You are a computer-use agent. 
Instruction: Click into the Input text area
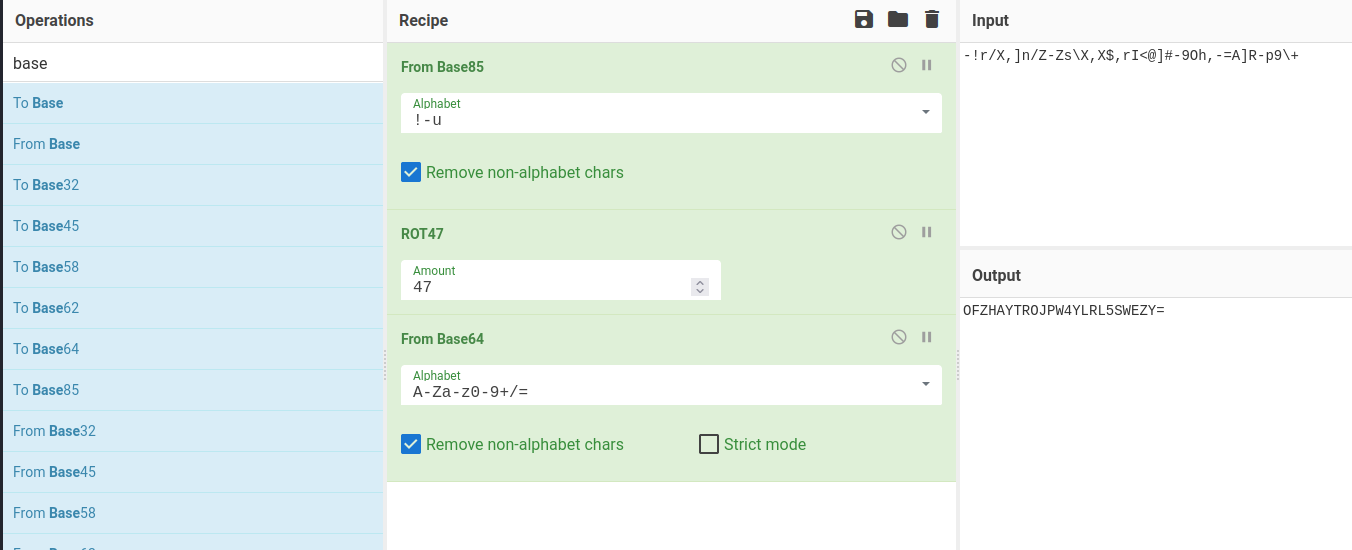[1155, 150]
